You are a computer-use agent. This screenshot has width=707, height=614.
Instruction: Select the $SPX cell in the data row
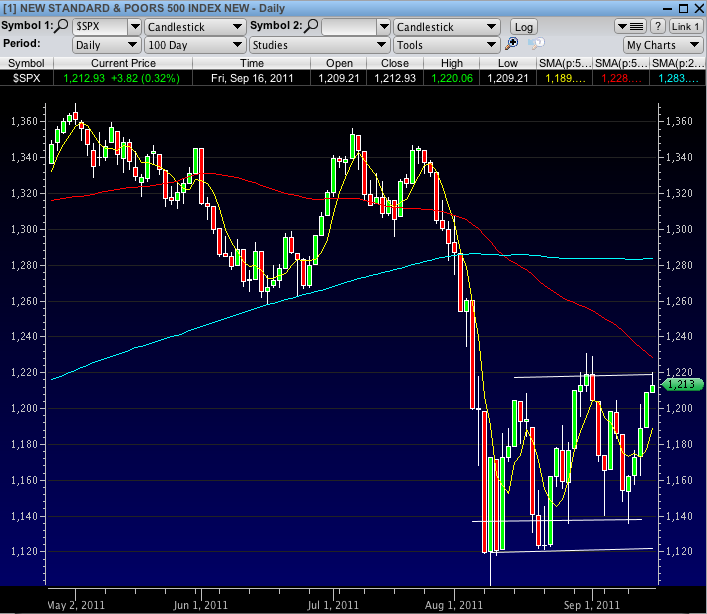point(20,77)
